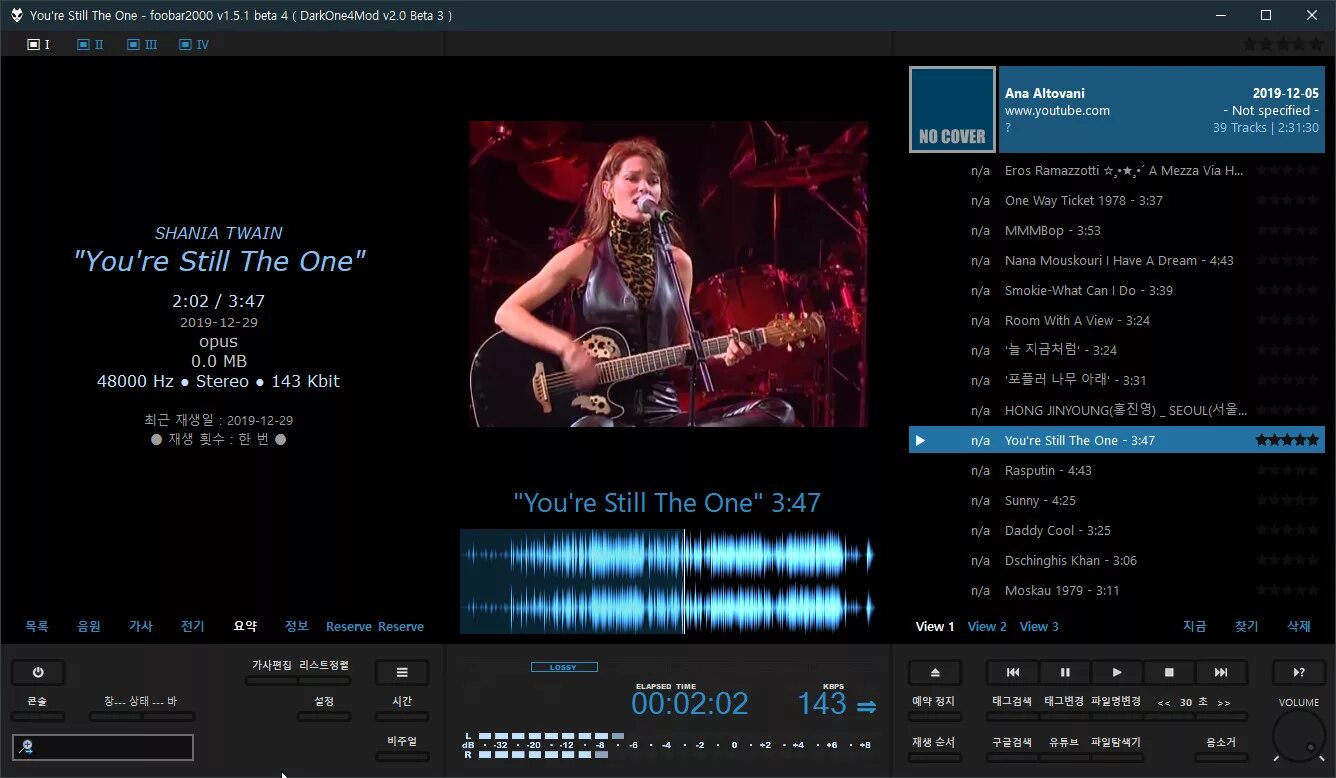This screenshot has height=778, width=1336.
Task: Open the 음원 tab
Action: 89,626
